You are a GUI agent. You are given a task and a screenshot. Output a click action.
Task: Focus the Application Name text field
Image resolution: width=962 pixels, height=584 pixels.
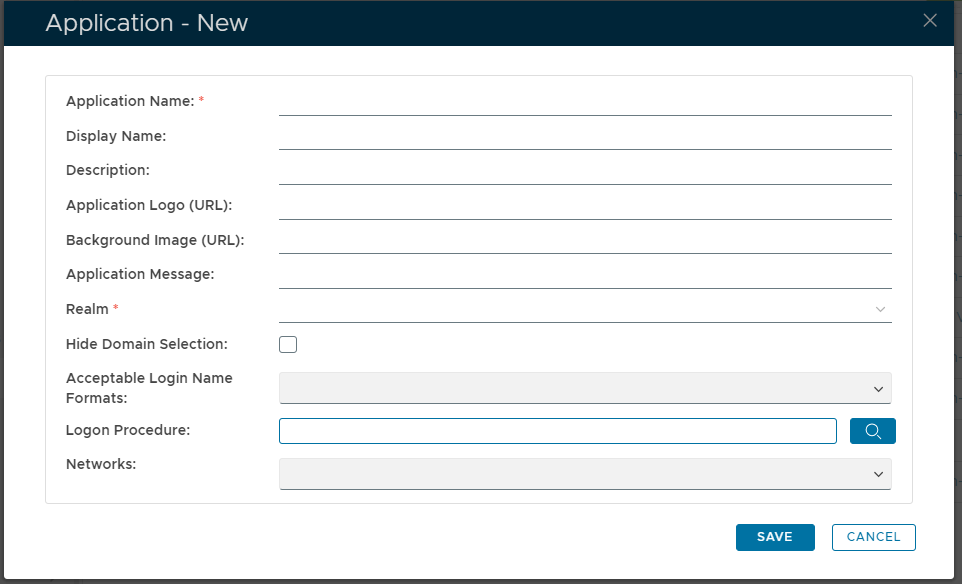click(x=585, y=102)
